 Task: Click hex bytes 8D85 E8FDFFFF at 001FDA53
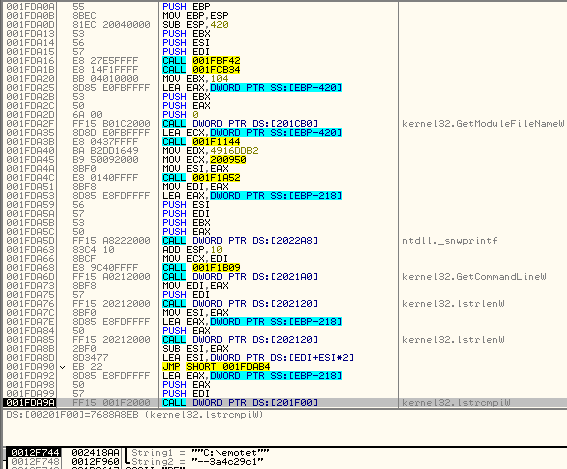click(x=111, y=196)
